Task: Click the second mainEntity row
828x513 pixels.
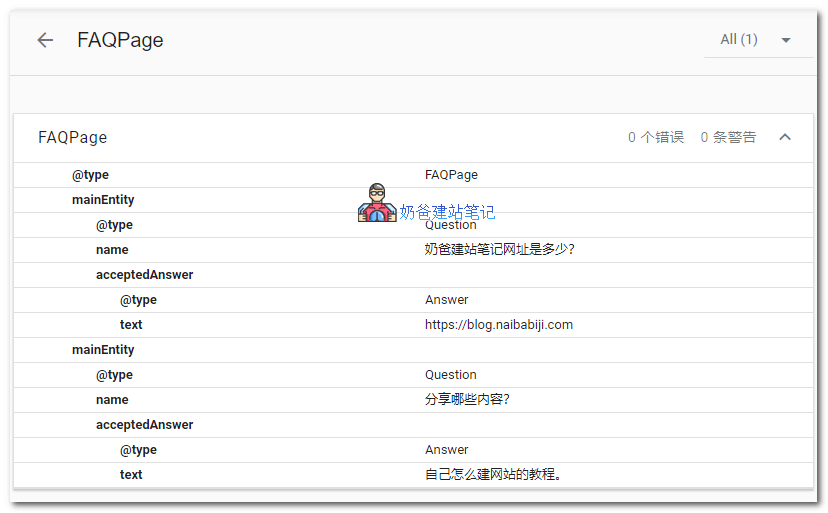Action: click(103, 350)
